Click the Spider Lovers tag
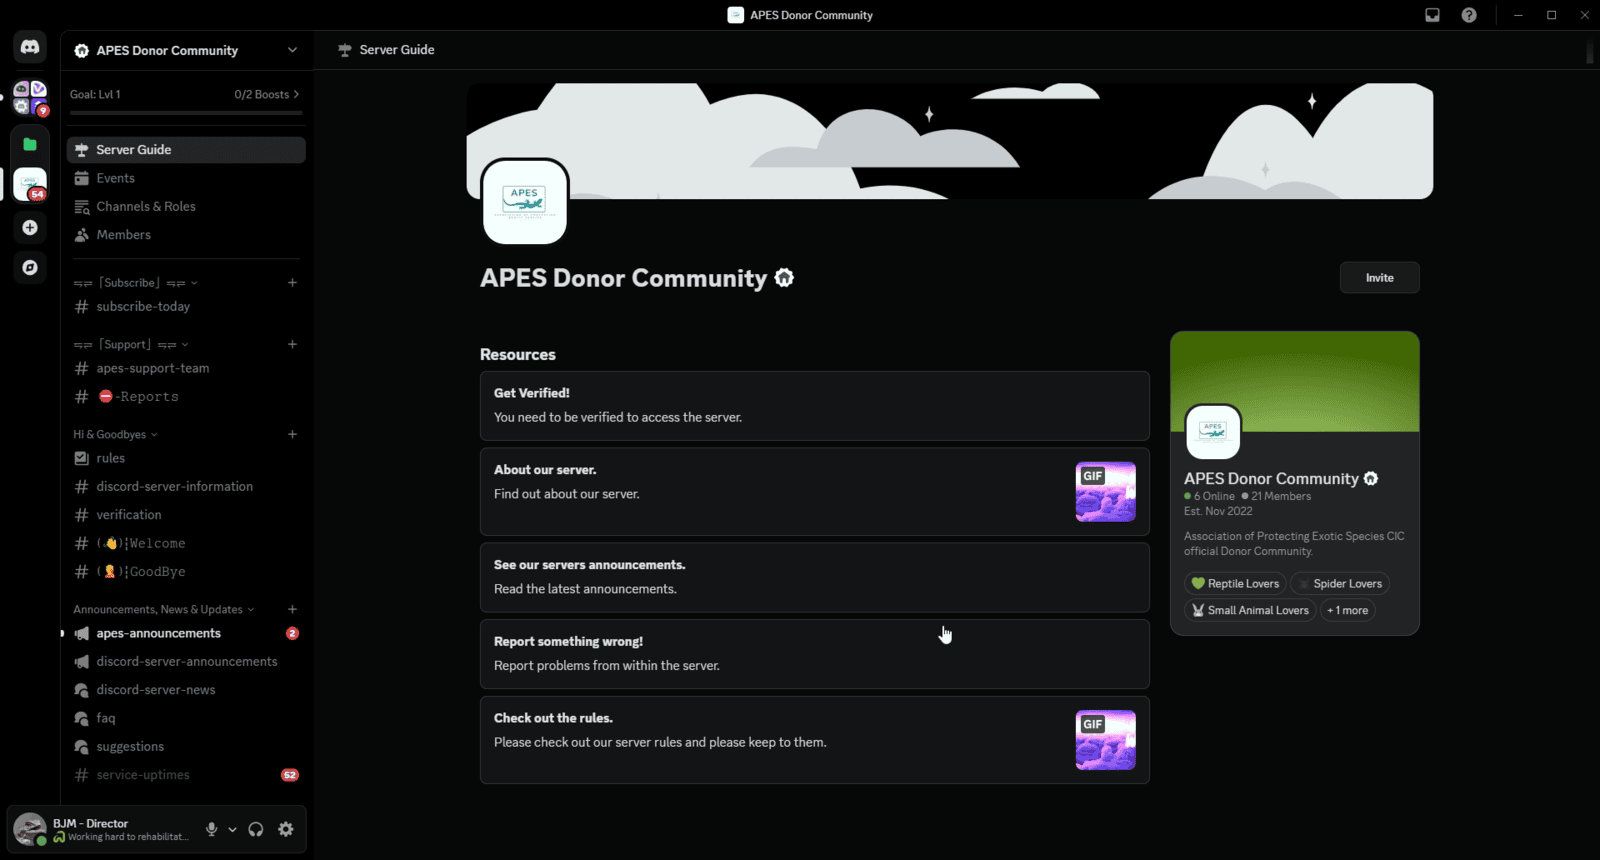 [x=1340, y=584]
